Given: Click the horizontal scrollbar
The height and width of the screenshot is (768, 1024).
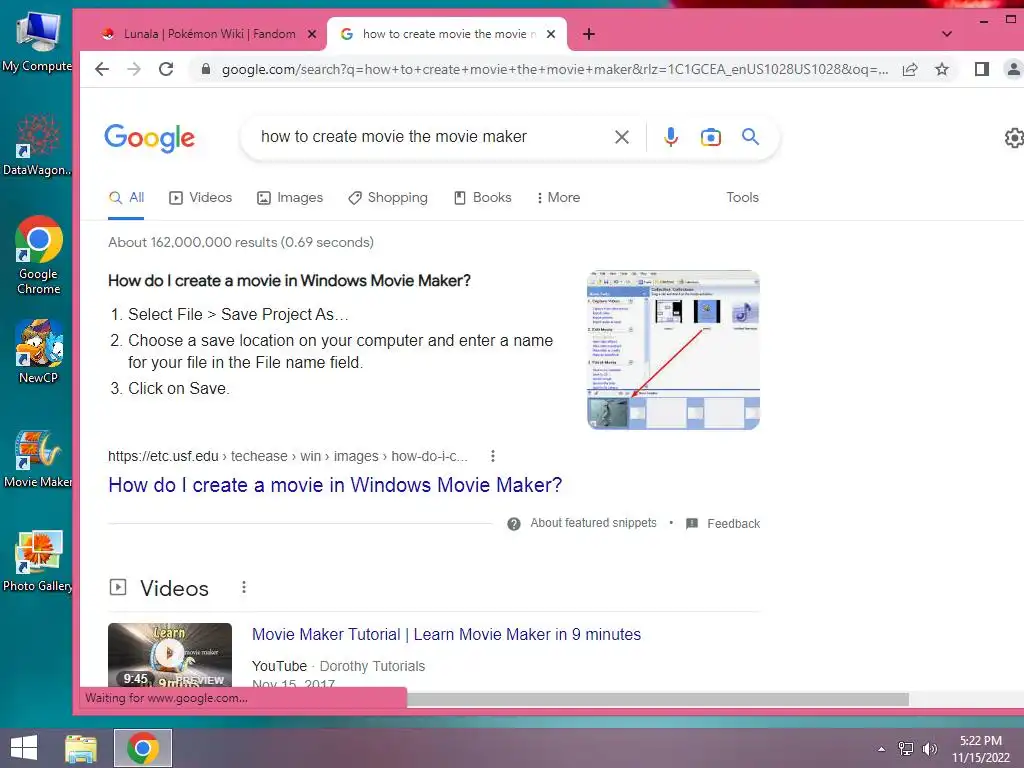Looking at the screenshot, I should tap(657, 699).
